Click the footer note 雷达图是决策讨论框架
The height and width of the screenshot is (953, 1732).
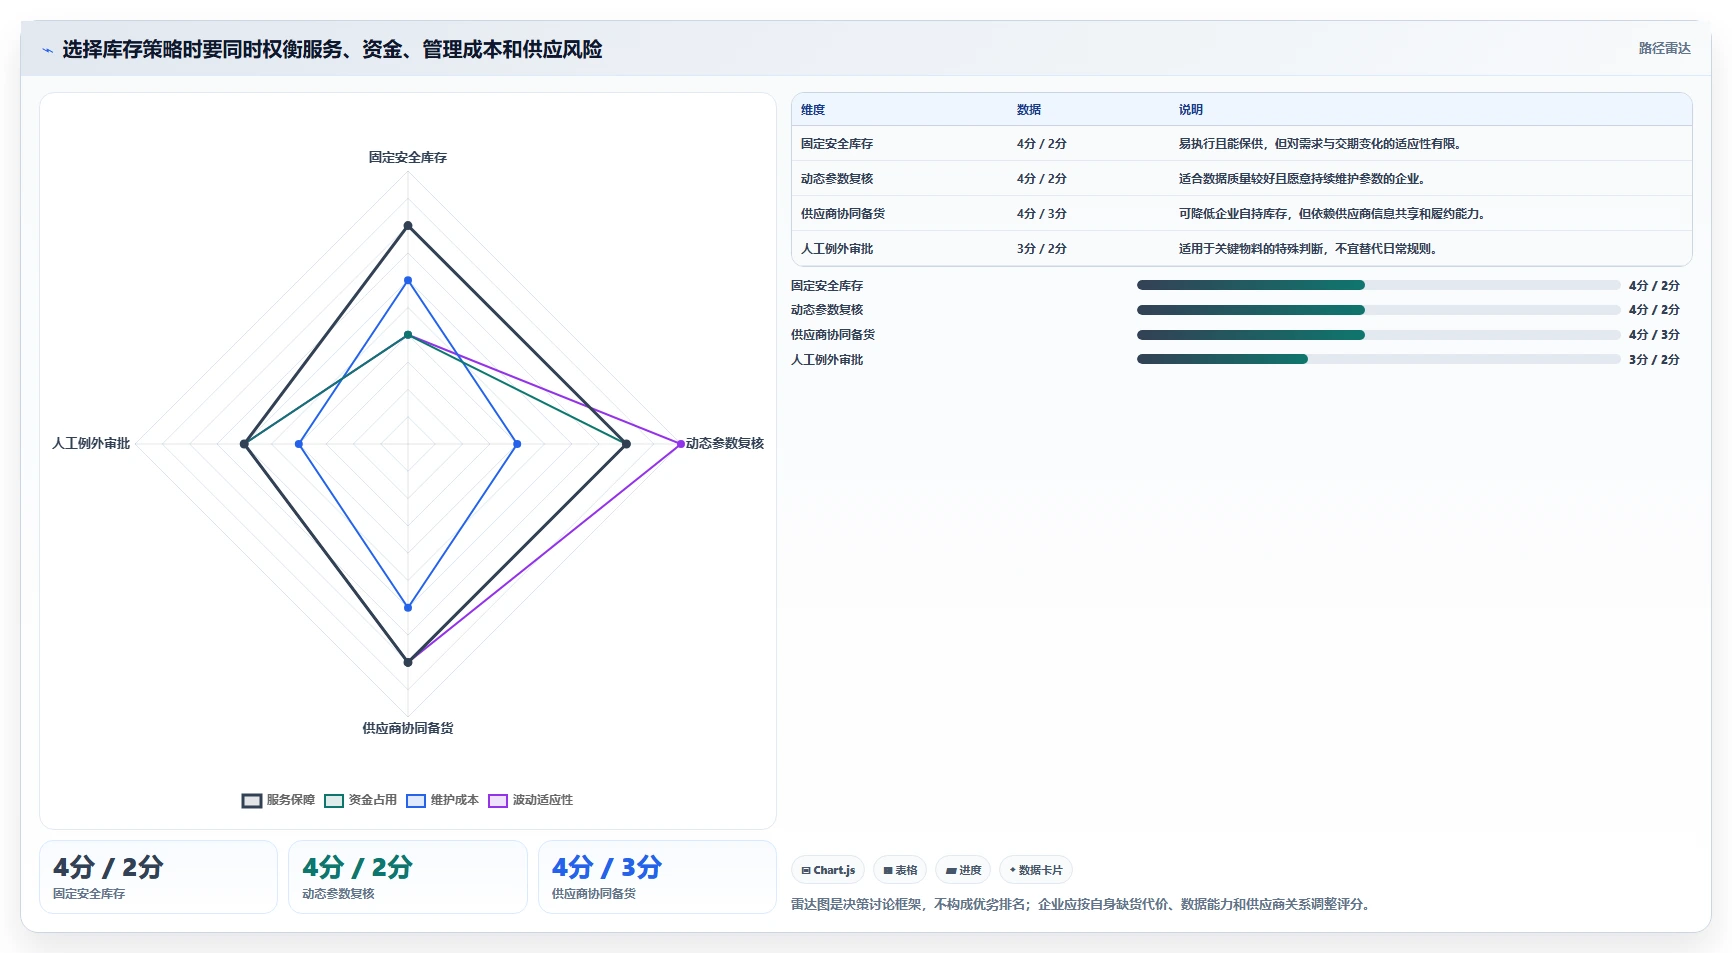click(x=1083, y=904)
